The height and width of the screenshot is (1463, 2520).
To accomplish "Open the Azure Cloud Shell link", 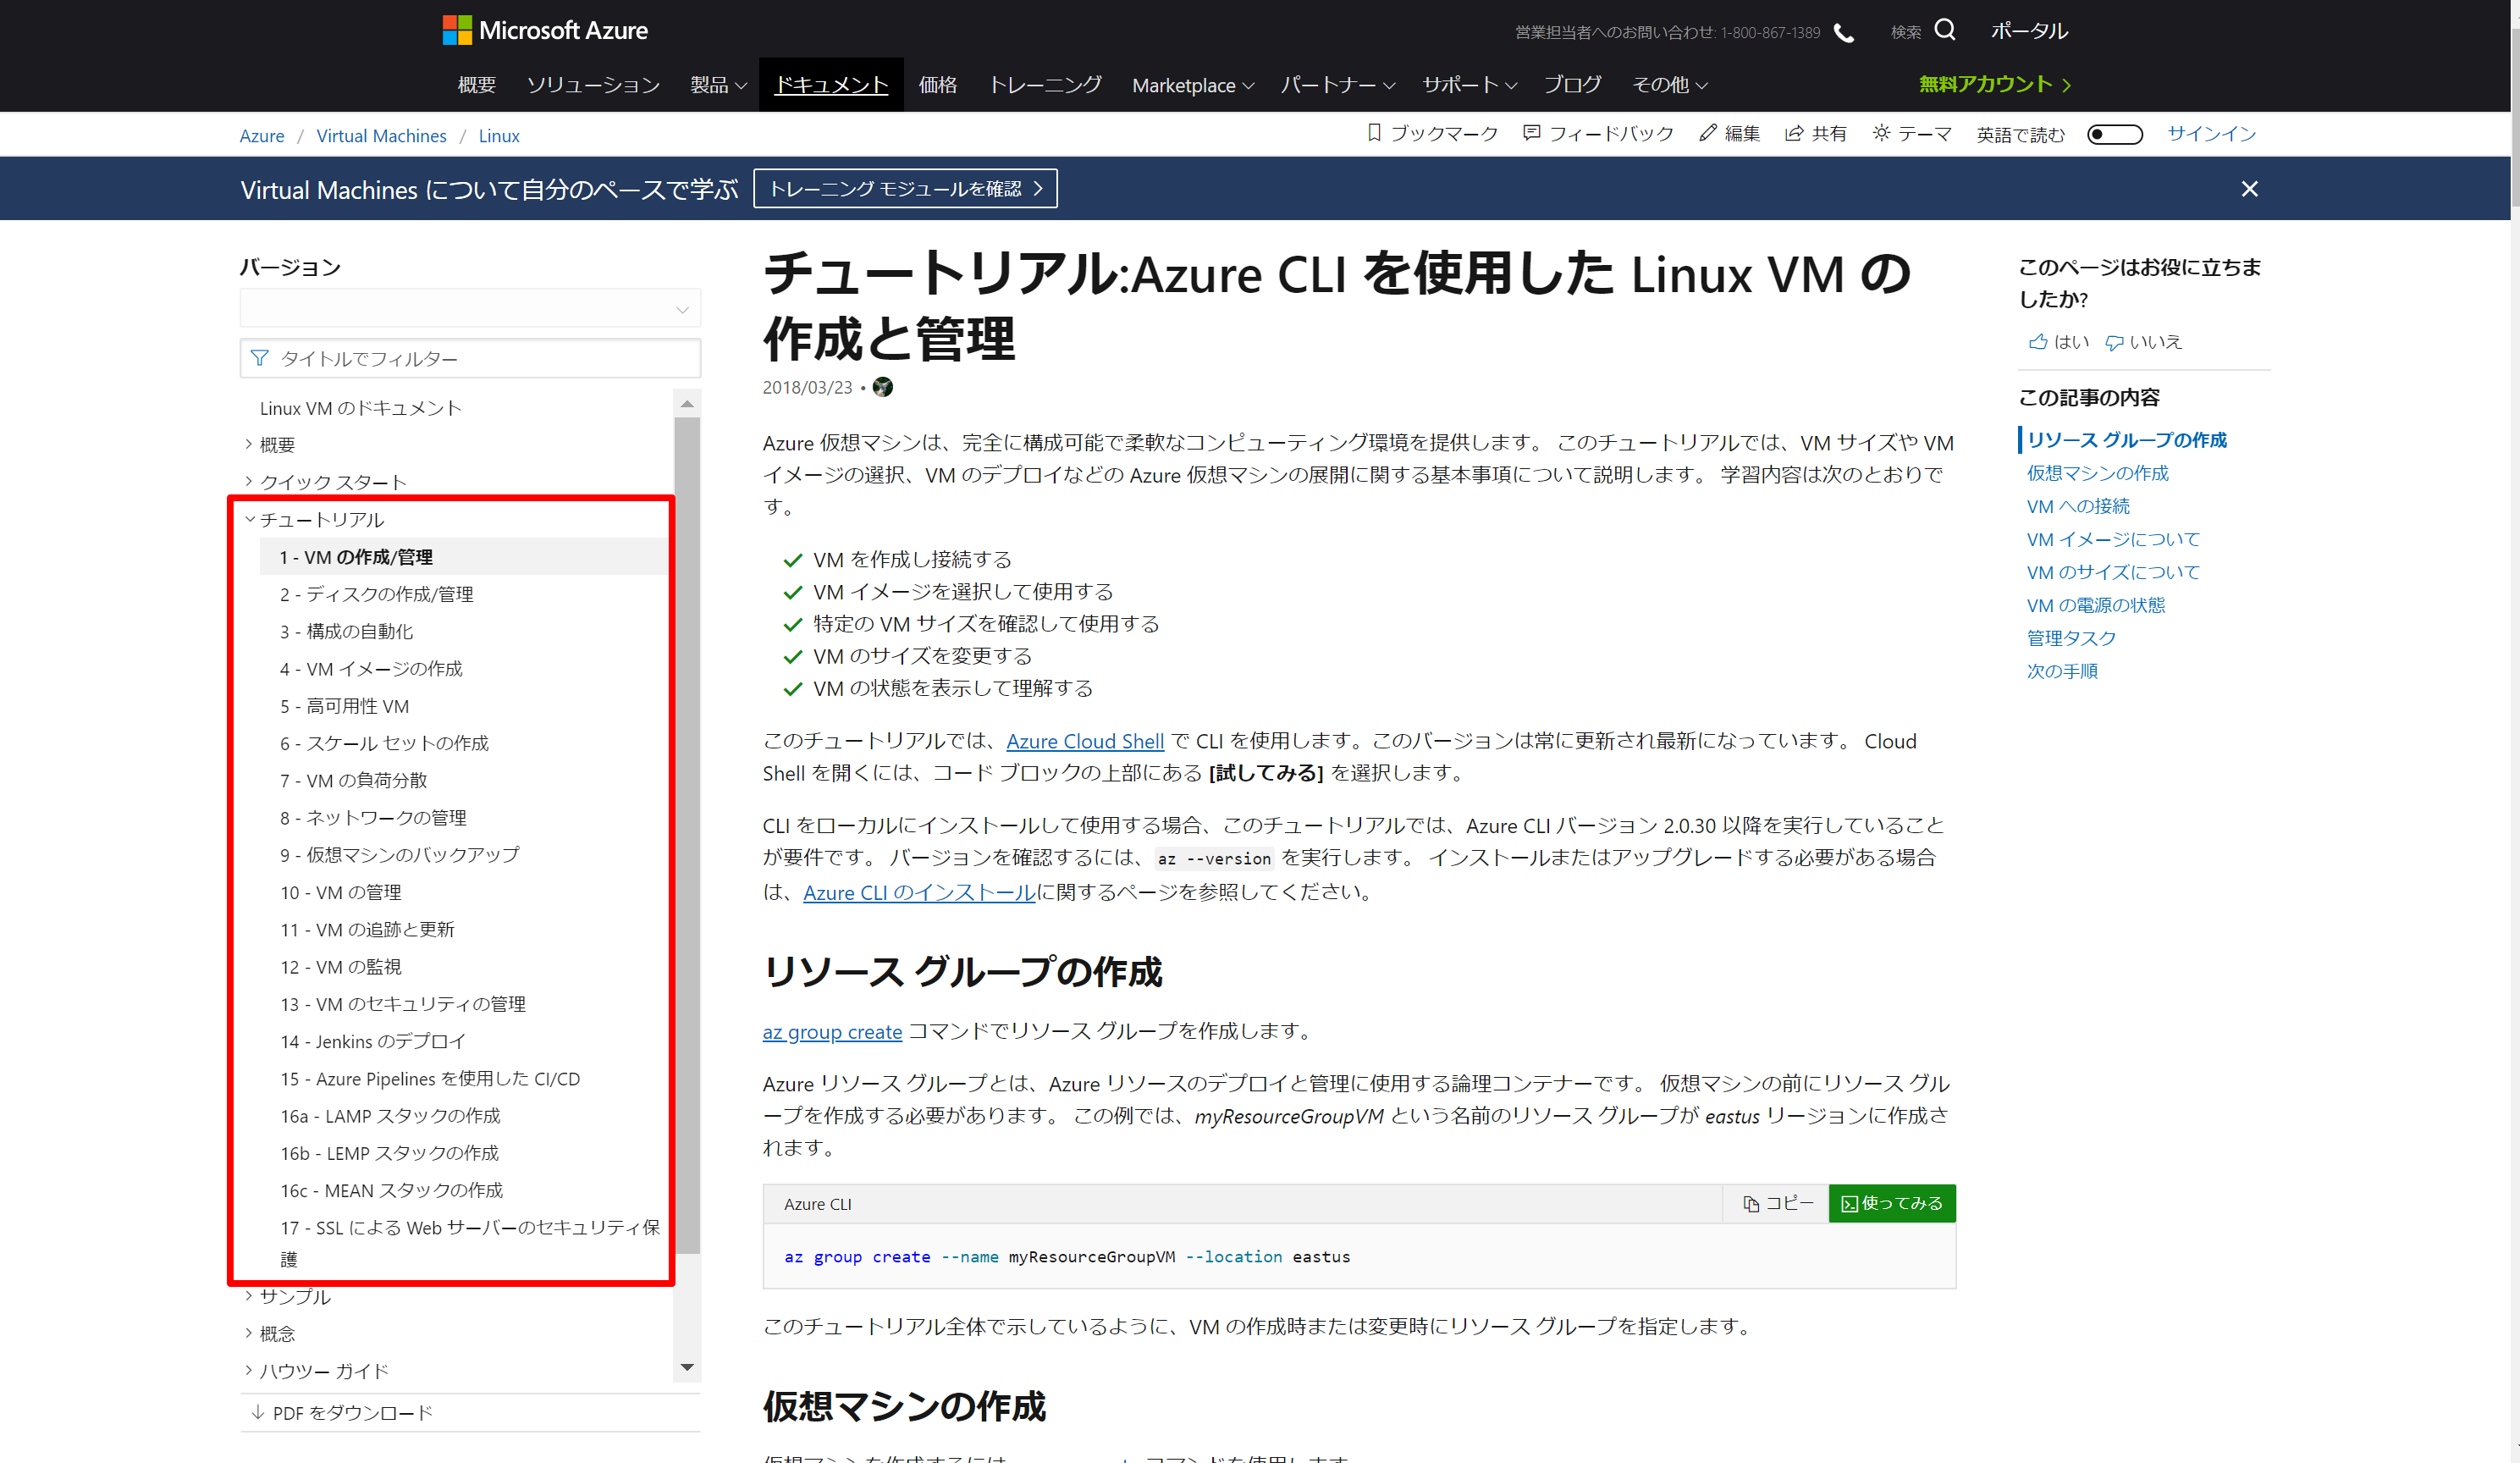I will tap(1084, 741).
